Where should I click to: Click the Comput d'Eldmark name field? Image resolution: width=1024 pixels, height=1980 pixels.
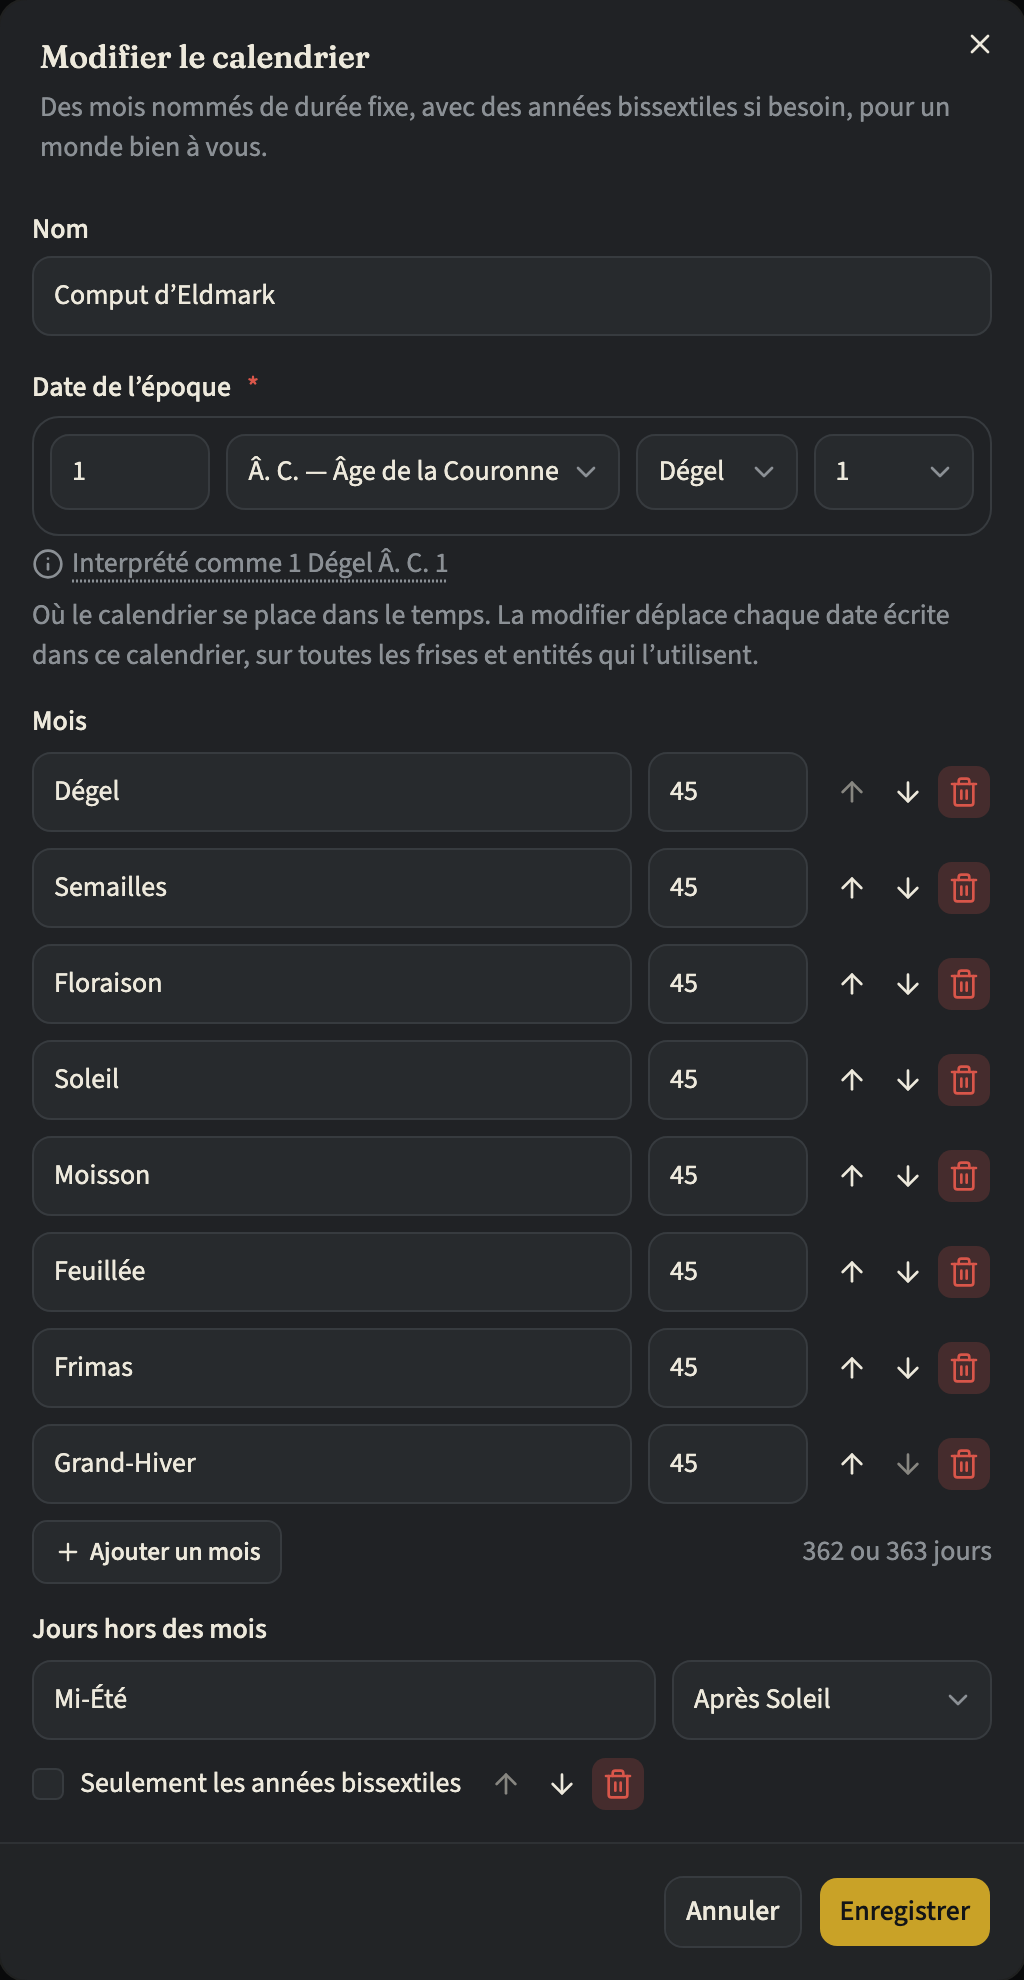pos(512,296)
